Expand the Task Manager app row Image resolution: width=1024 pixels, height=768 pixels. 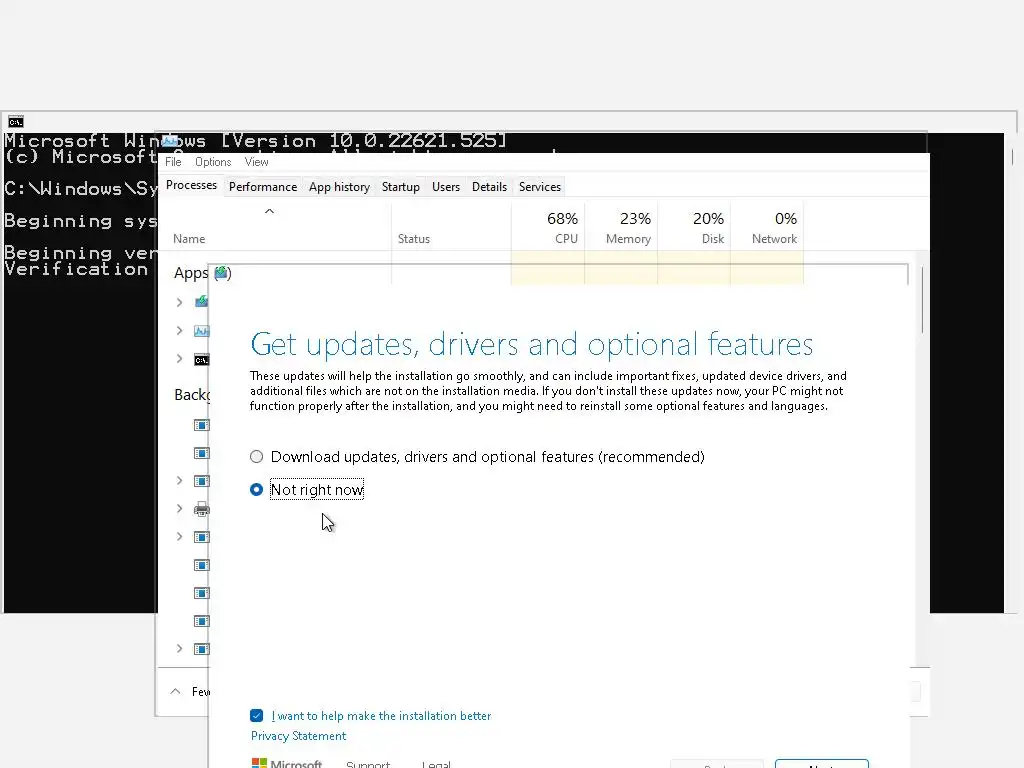(180, 330)
